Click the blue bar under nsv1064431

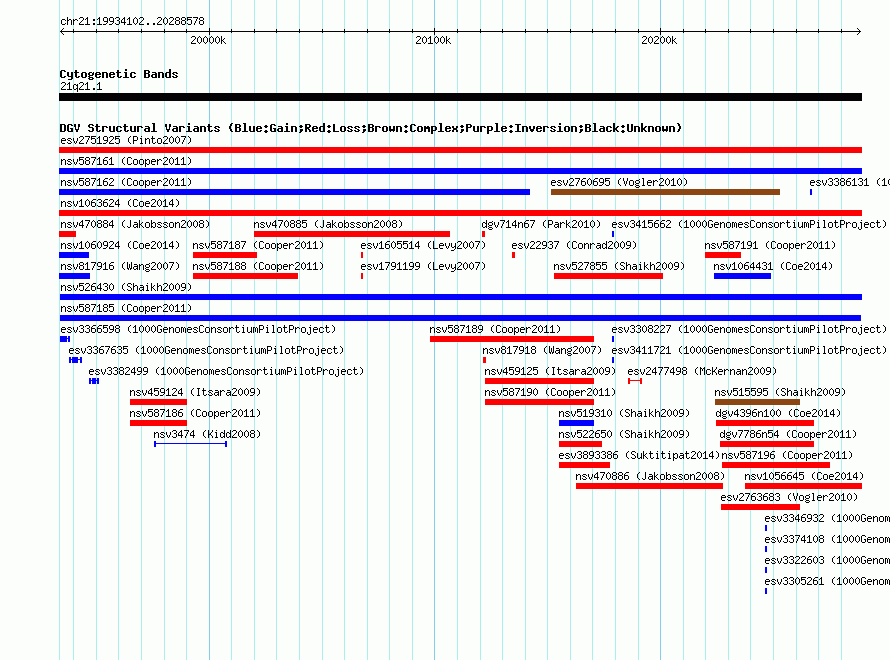742,276
